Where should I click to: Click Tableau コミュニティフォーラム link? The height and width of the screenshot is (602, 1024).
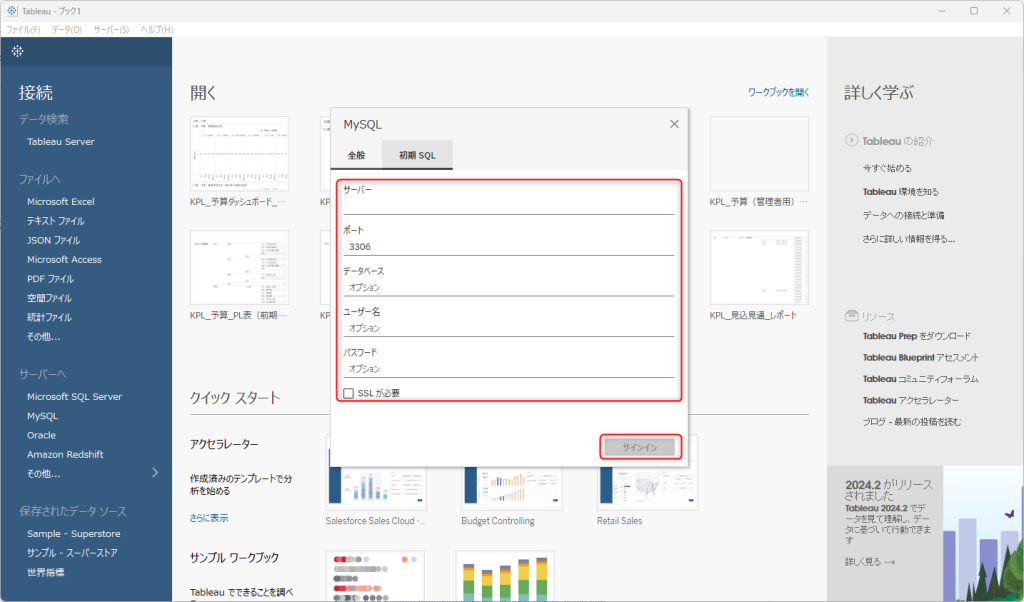[920, 379]
